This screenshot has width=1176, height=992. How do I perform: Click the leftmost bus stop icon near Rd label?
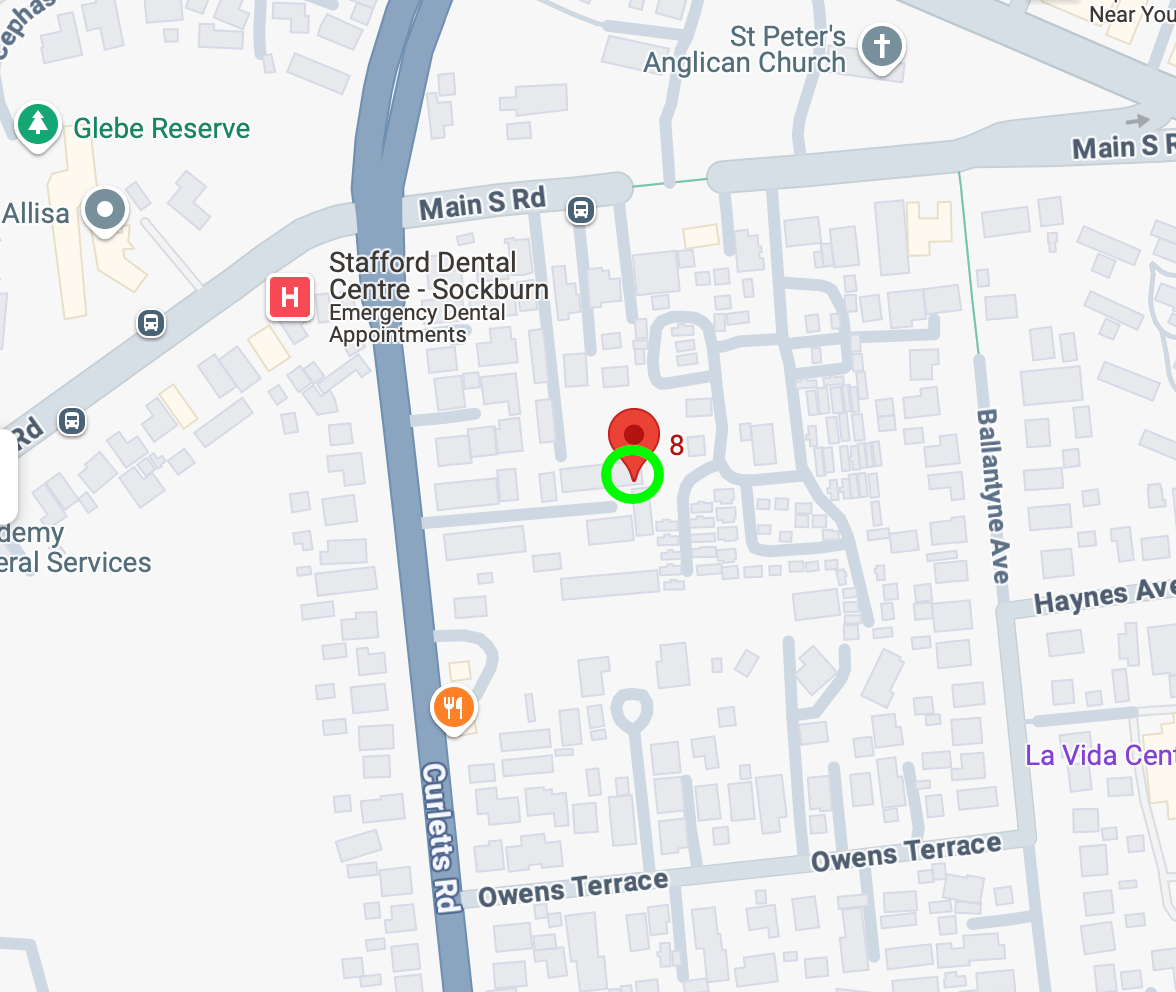72,421
